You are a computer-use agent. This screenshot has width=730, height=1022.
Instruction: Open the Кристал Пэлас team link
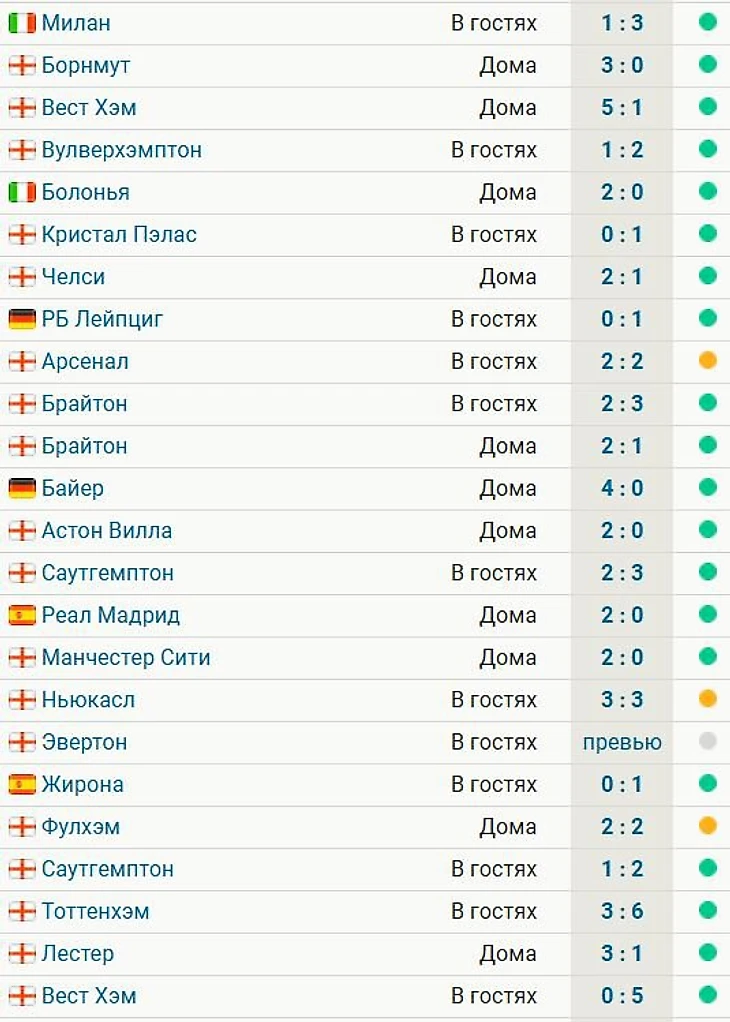pos(119,234)
